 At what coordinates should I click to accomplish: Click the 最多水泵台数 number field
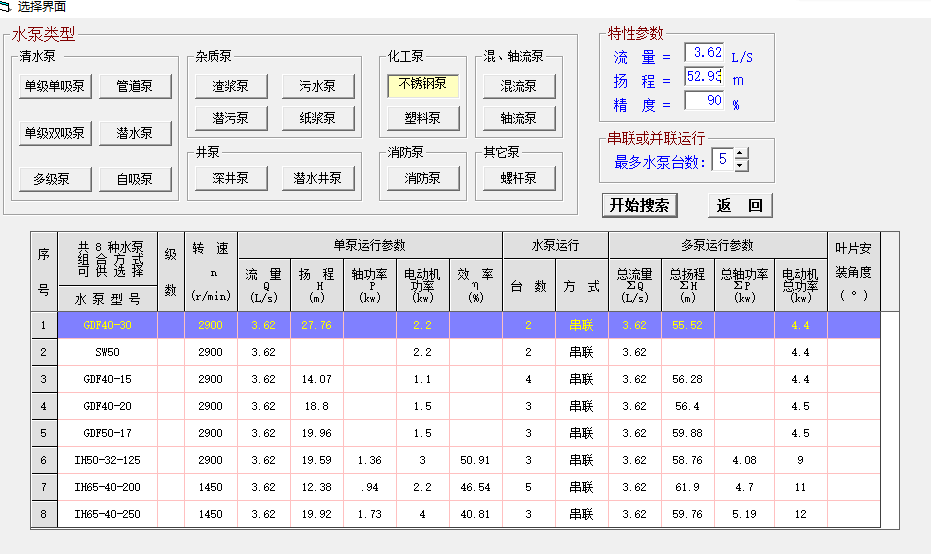723,159
